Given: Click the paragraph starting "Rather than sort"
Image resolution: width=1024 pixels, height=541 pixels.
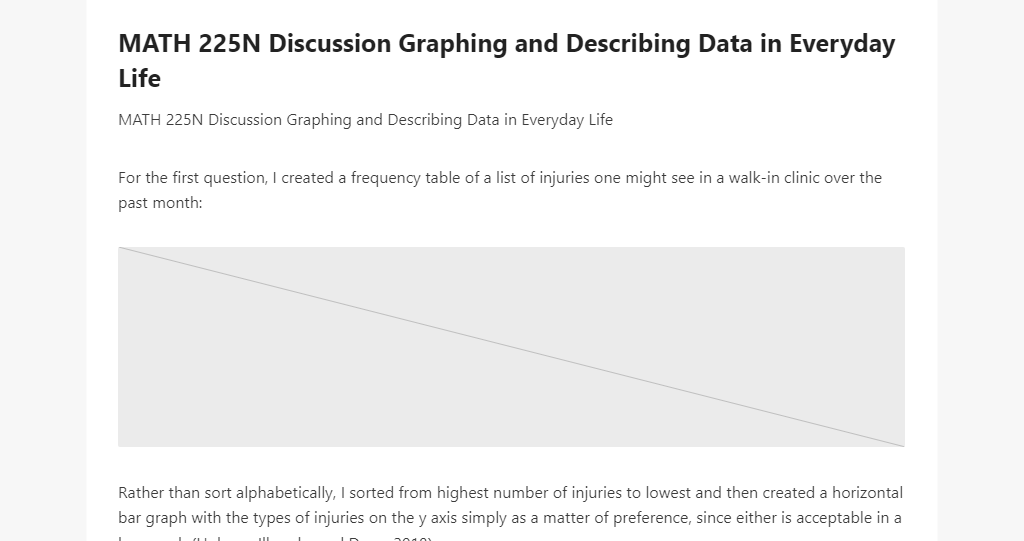Looking at the screenshot, I should 511,513.
